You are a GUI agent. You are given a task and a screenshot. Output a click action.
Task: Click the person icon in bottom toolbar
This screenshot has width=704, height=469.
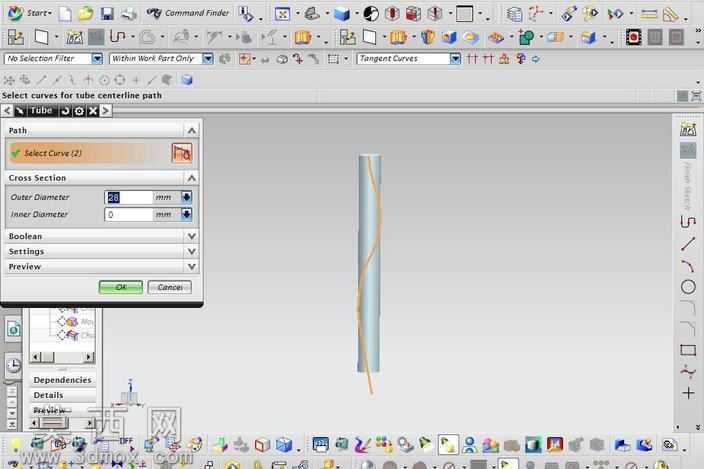pos(470,445)
